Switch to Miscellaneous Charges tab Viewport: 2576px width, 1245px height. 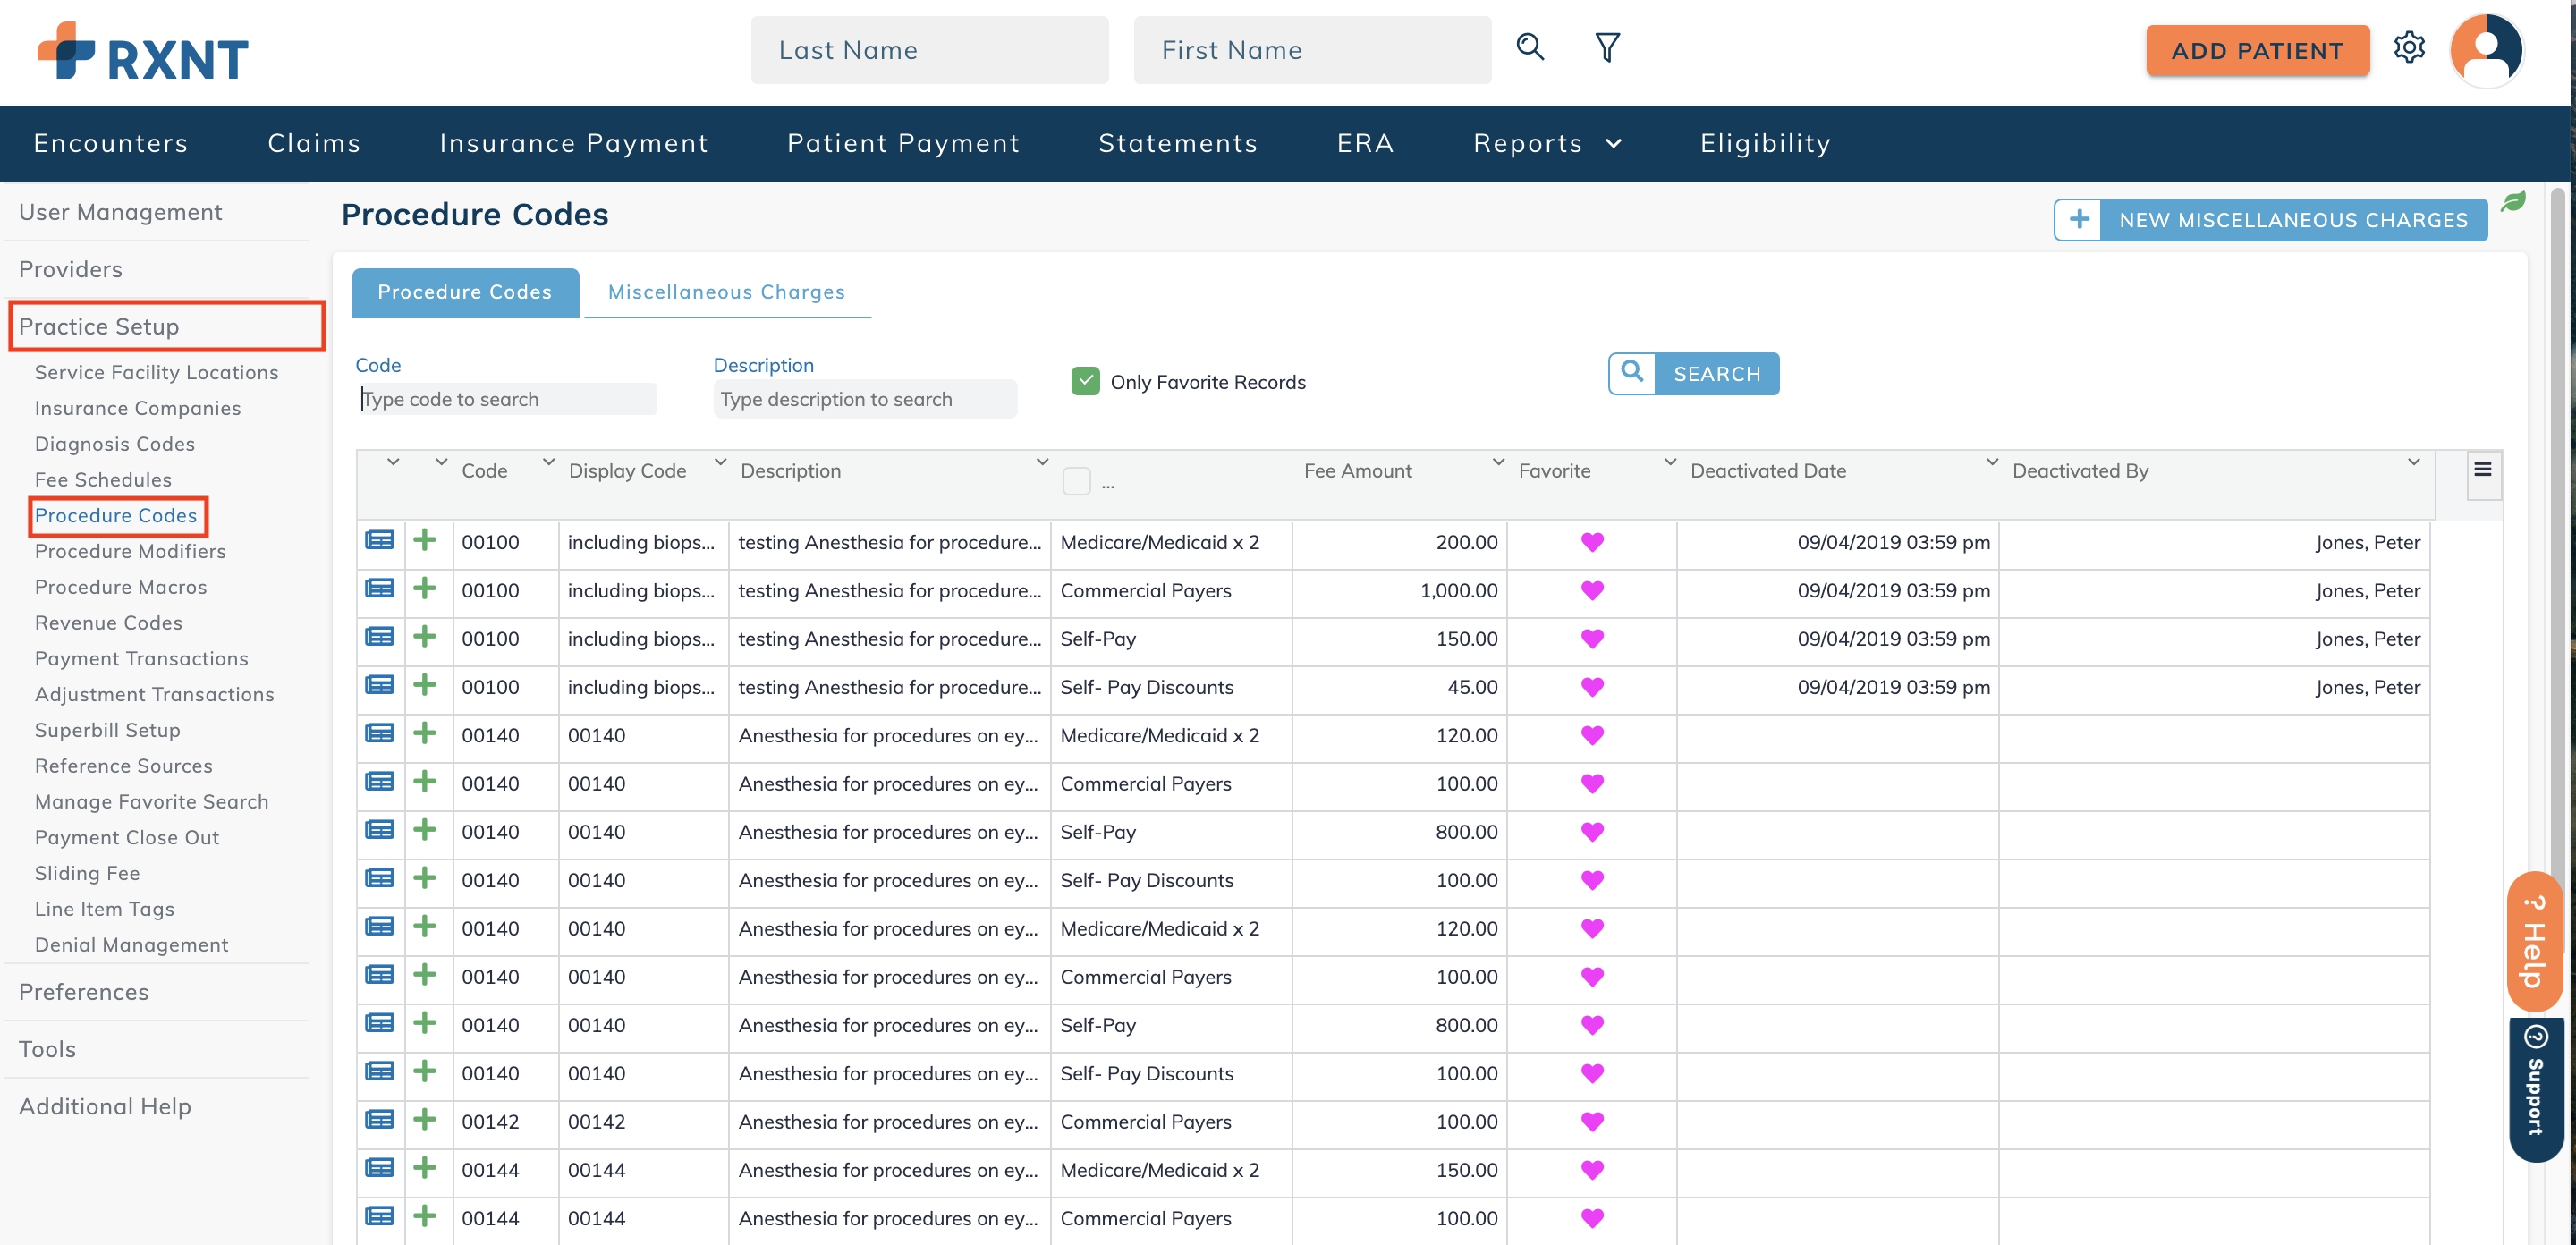(727, 292)
